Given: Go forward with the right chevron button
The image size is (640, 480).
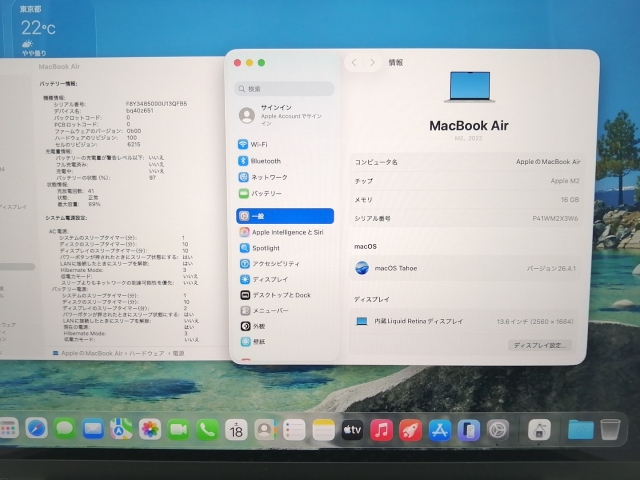Looking at the screenshot, I should pos(372,62).
